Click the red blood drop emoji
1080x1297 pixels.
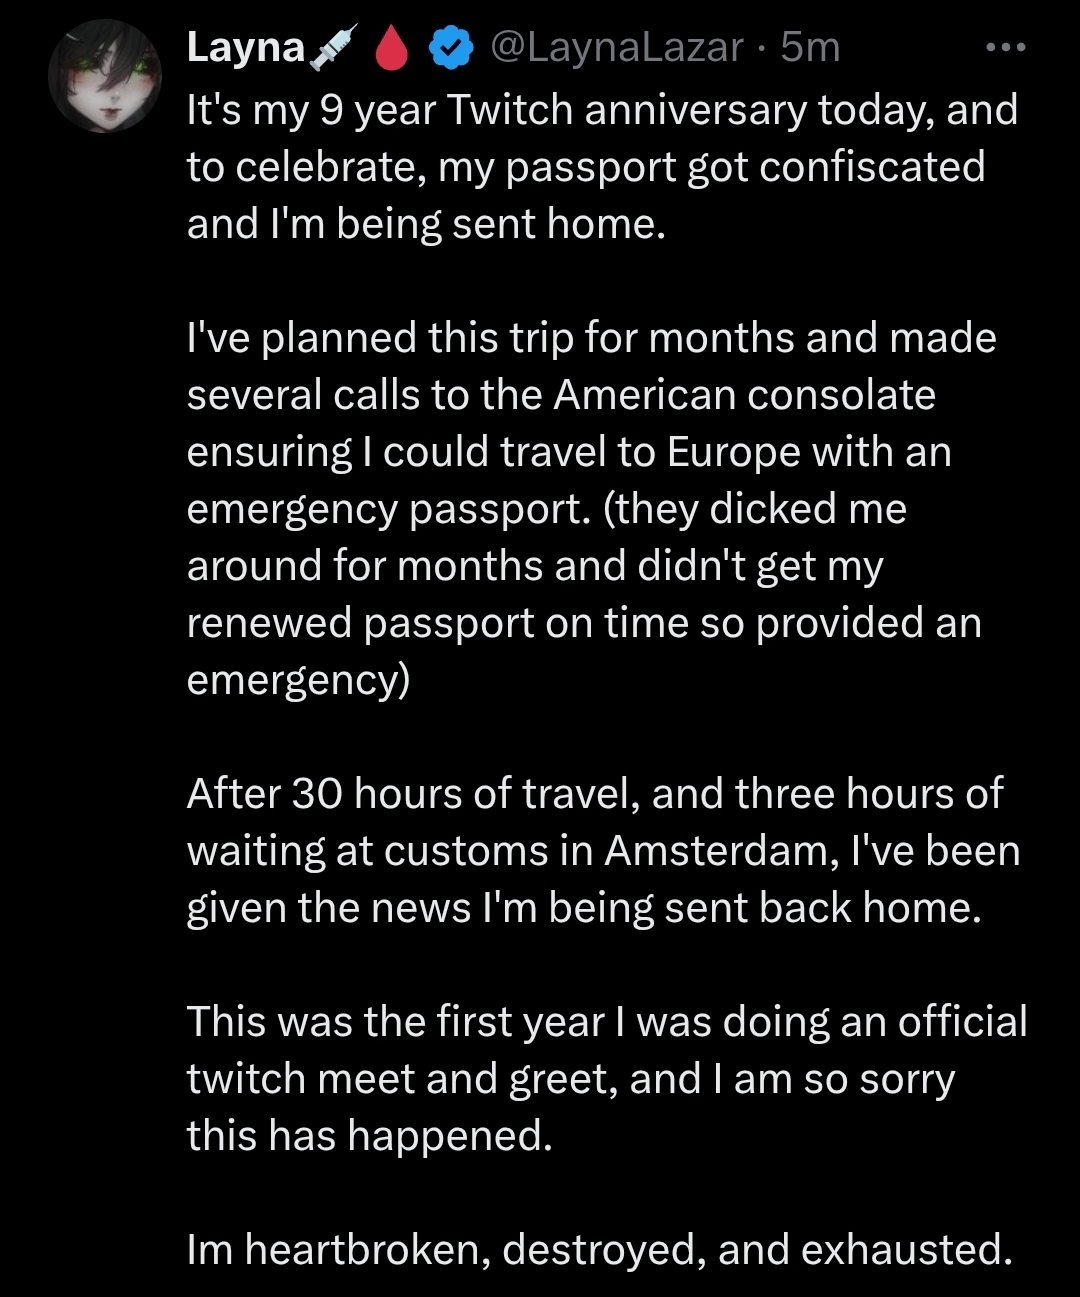391,49
